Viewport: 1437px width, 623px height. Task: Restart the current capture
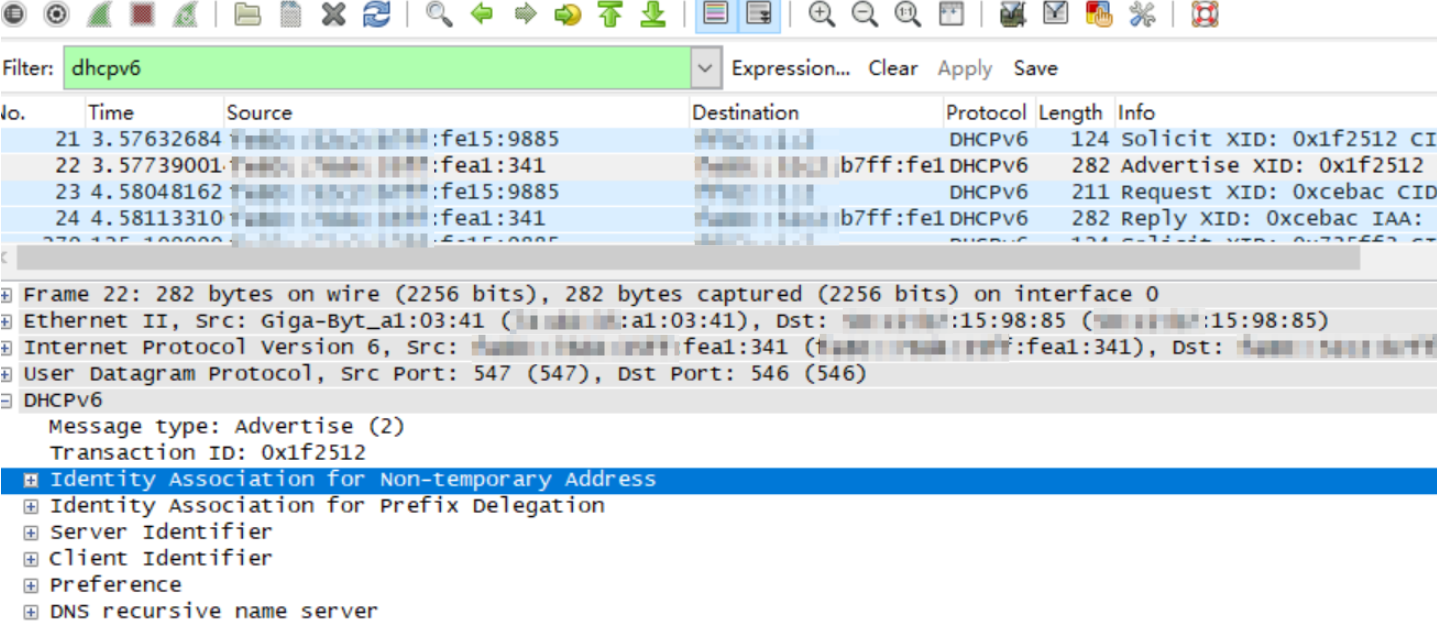(184, 14)
